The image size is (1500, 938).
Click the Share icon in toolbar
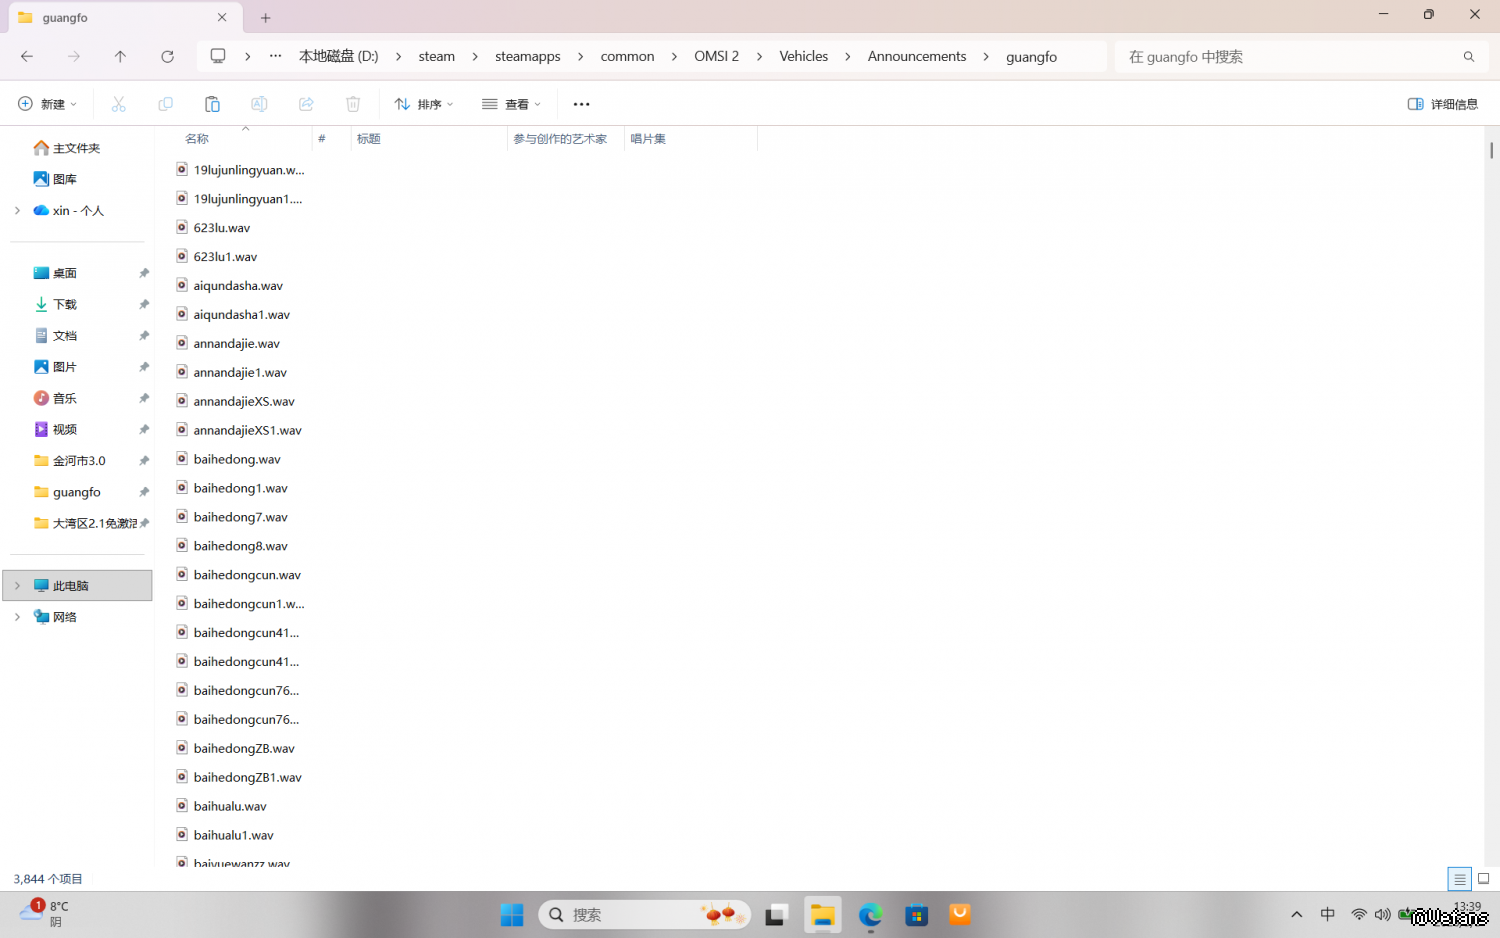coord(306,104)
